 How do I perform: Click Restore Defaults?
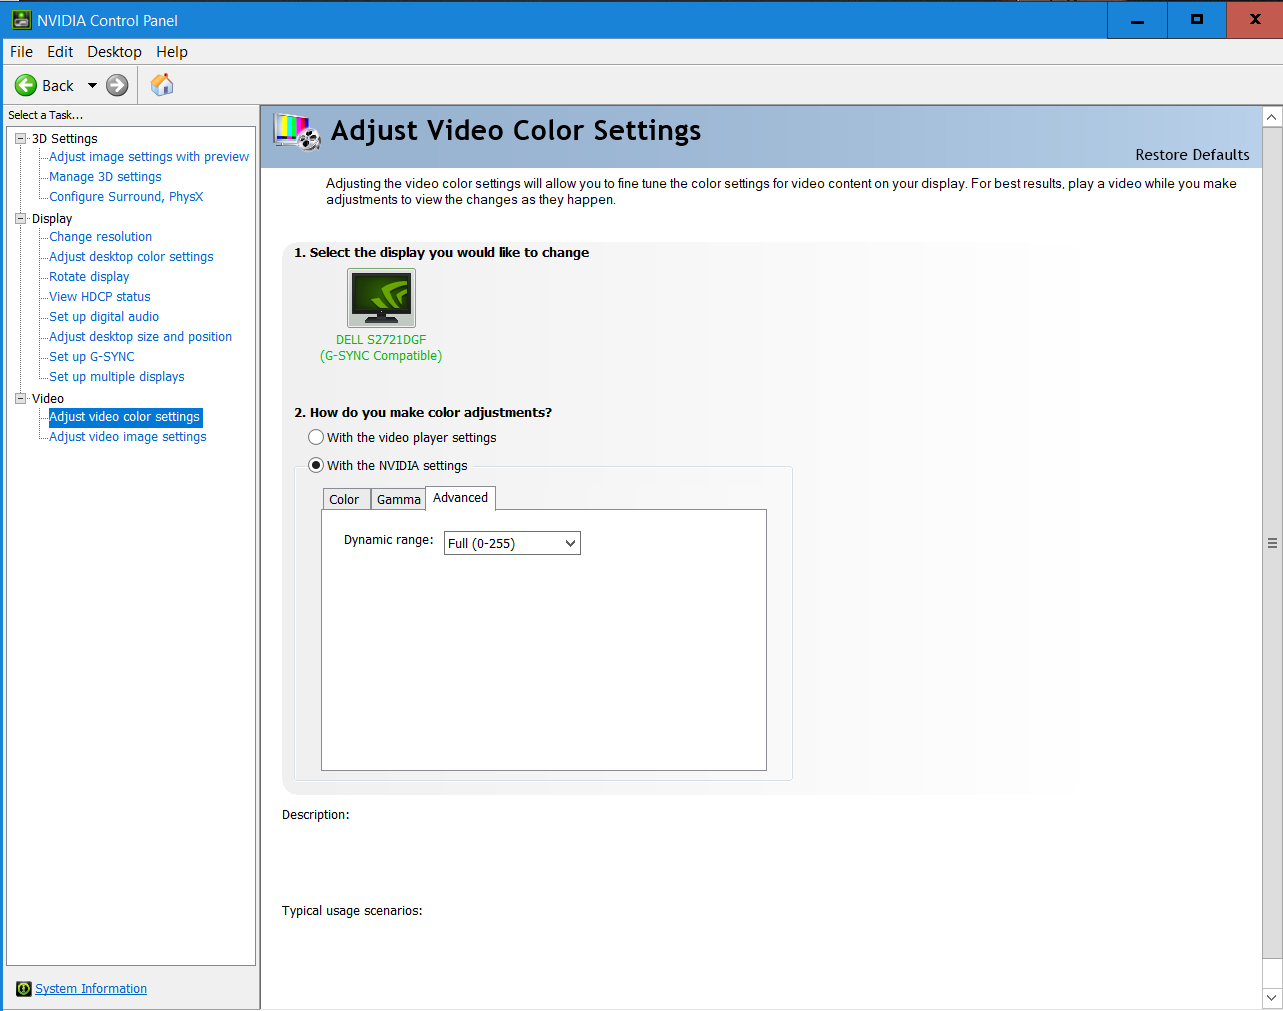click(1192, 155)
